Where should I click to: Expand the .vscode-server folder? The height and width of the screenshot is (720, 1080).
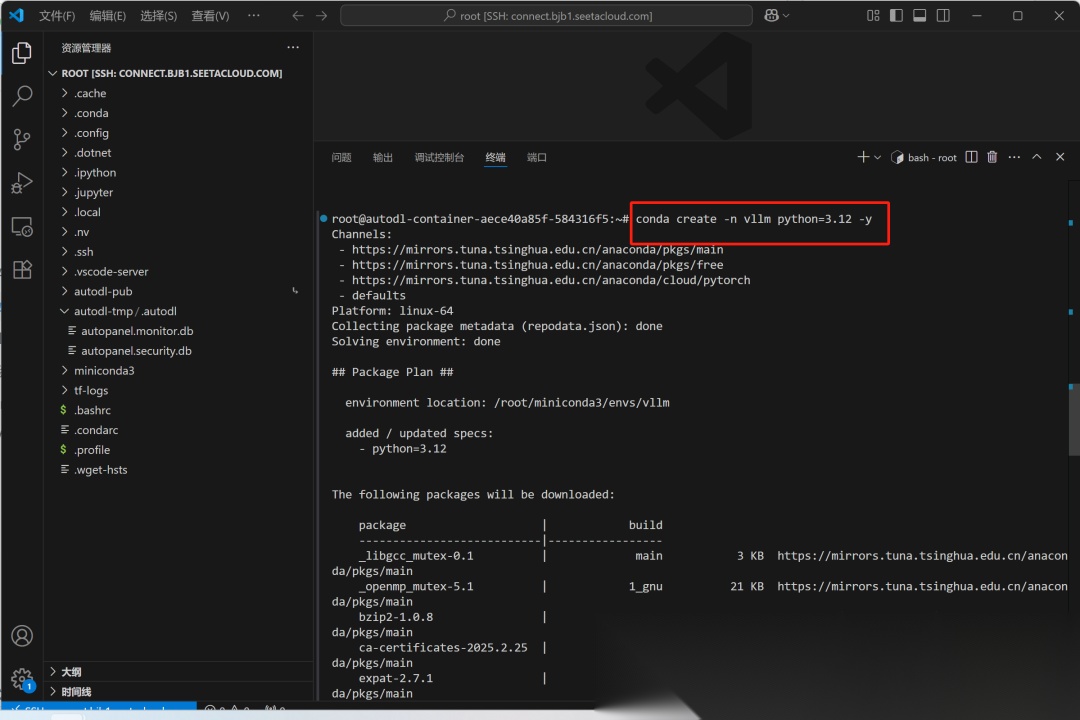(179, 271)
